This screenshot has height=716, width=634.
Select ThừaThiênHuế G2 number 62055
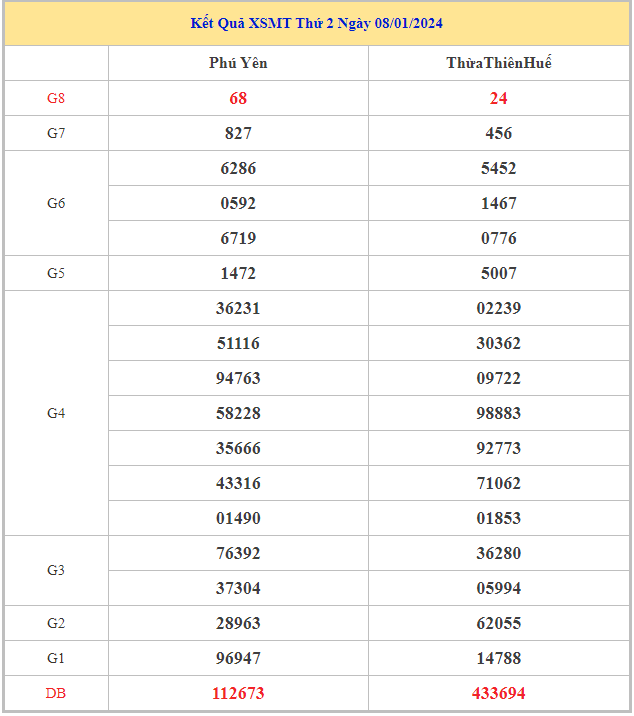[498, 623]
